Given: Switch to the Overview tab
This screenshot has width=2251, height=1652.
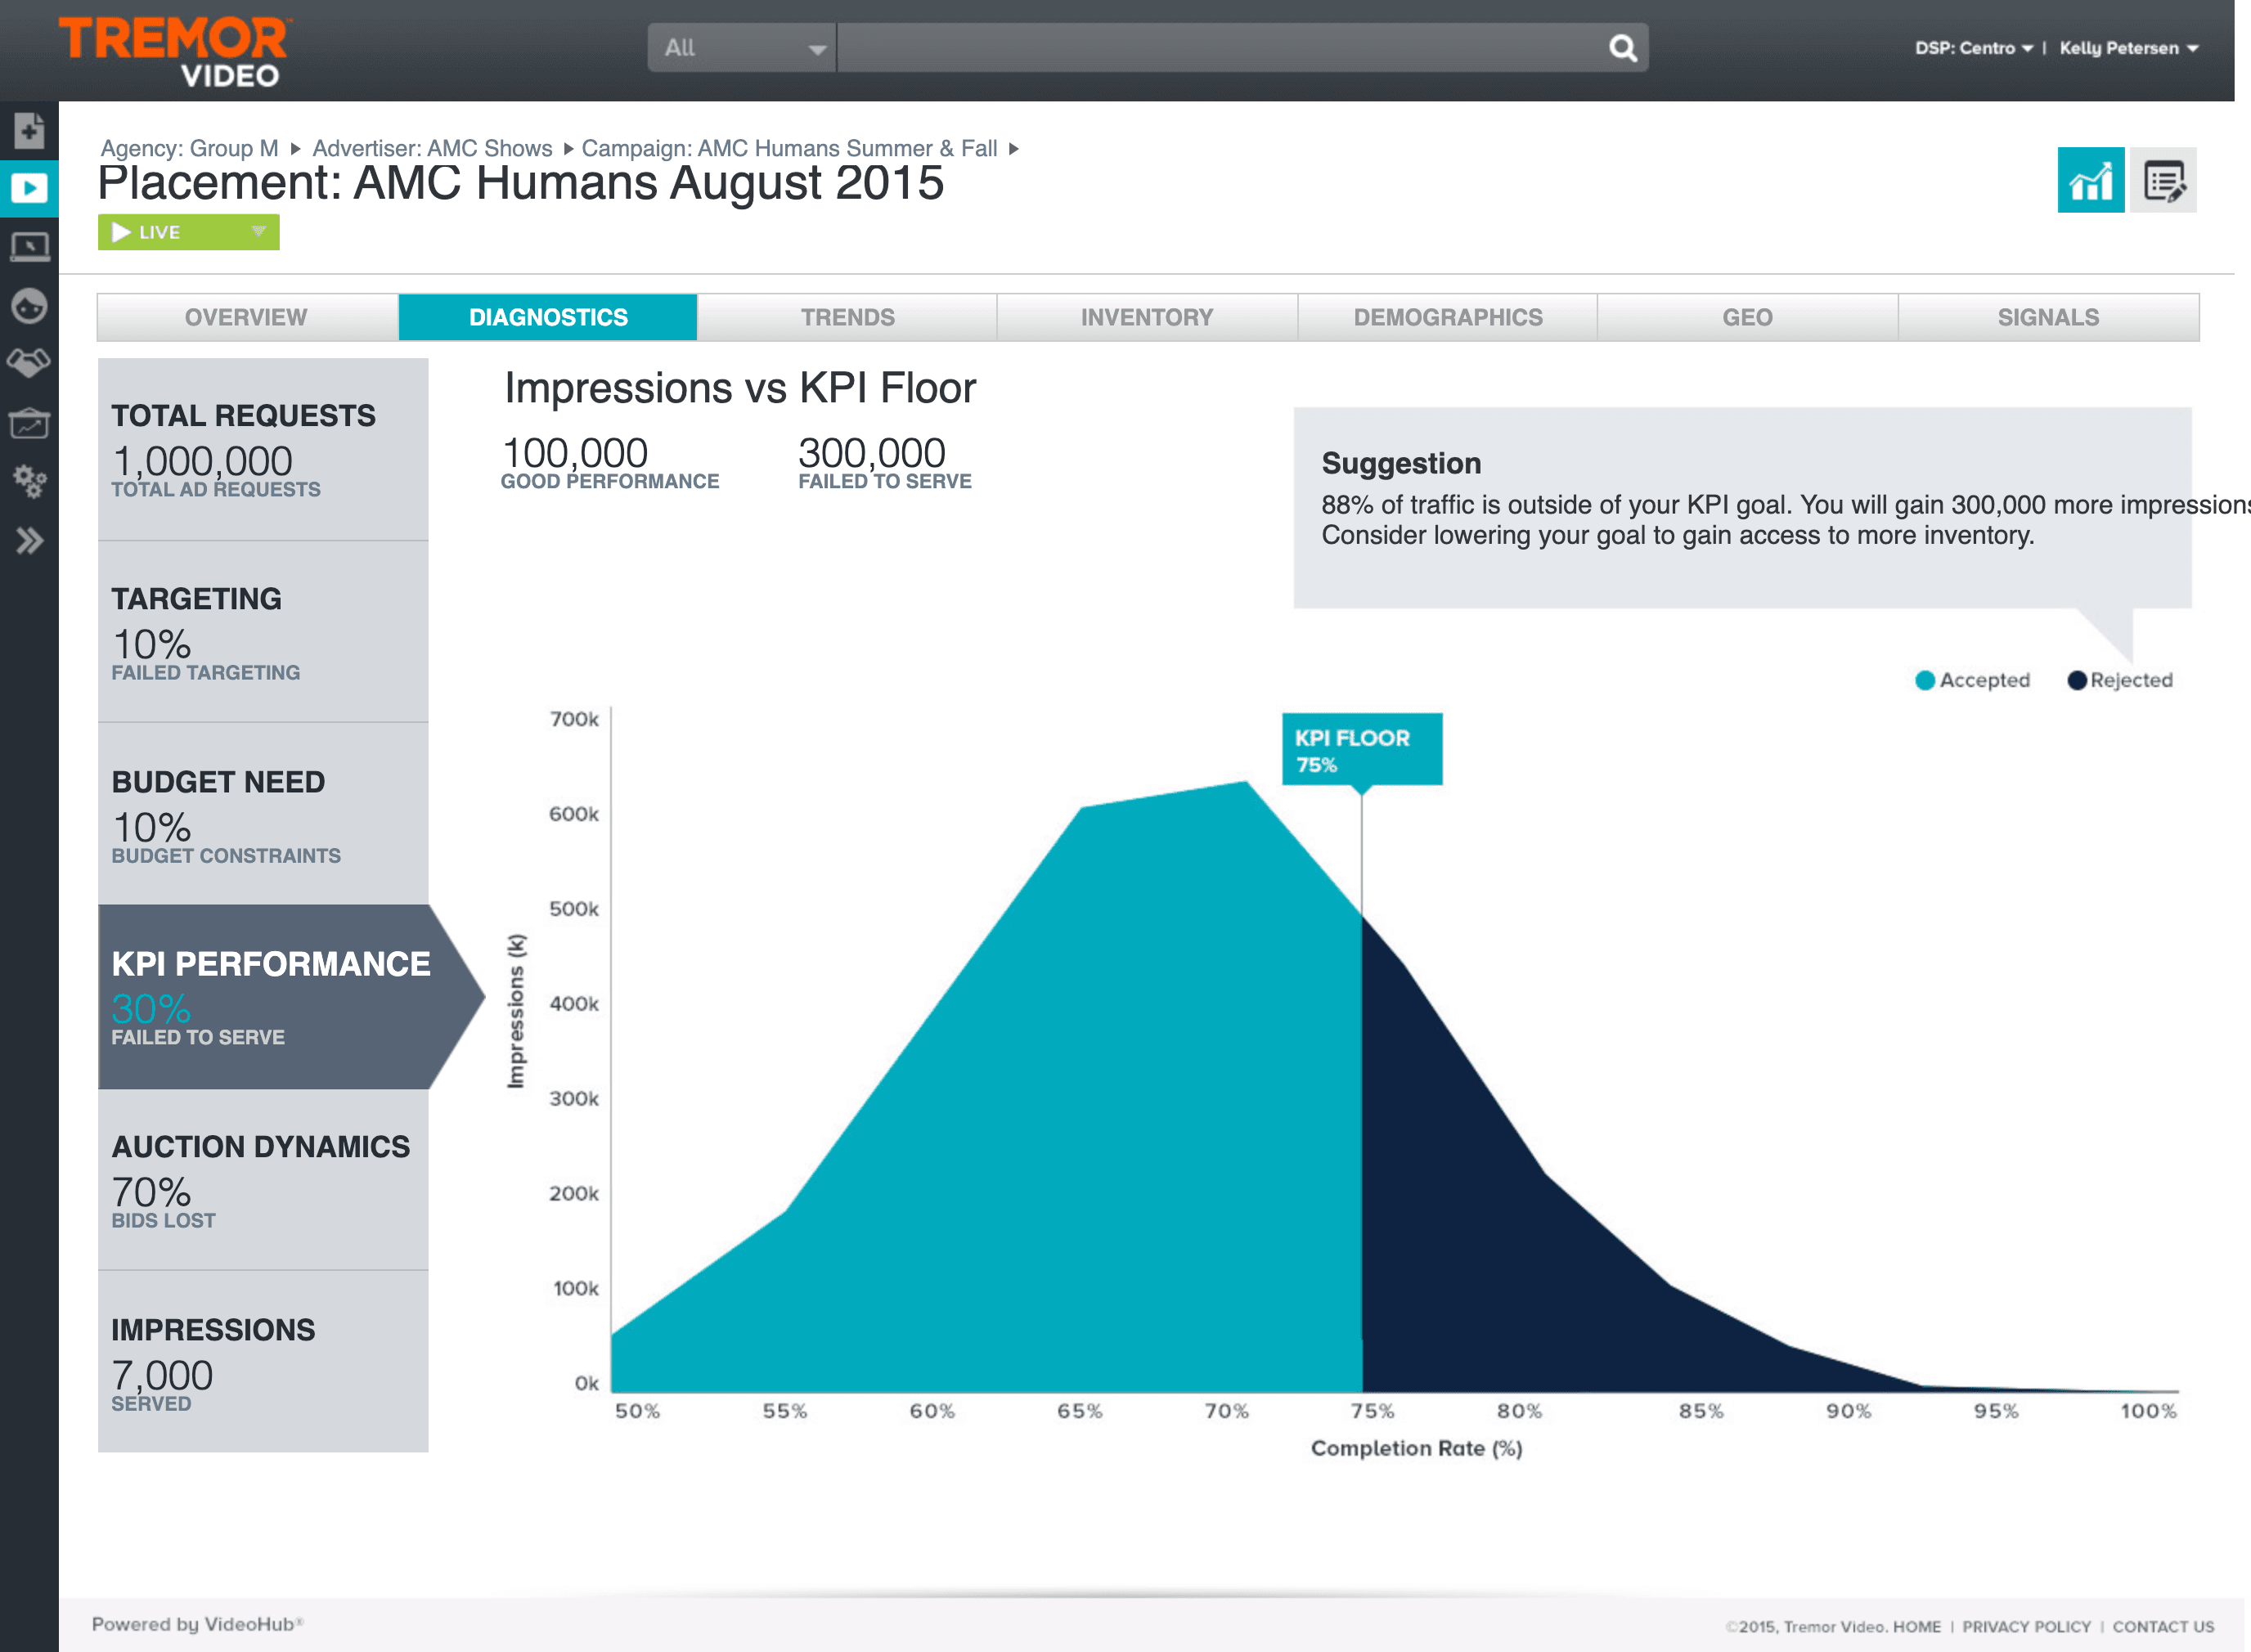Looking at the screenshot, I should pyautogui.click(x=246, y=317).
